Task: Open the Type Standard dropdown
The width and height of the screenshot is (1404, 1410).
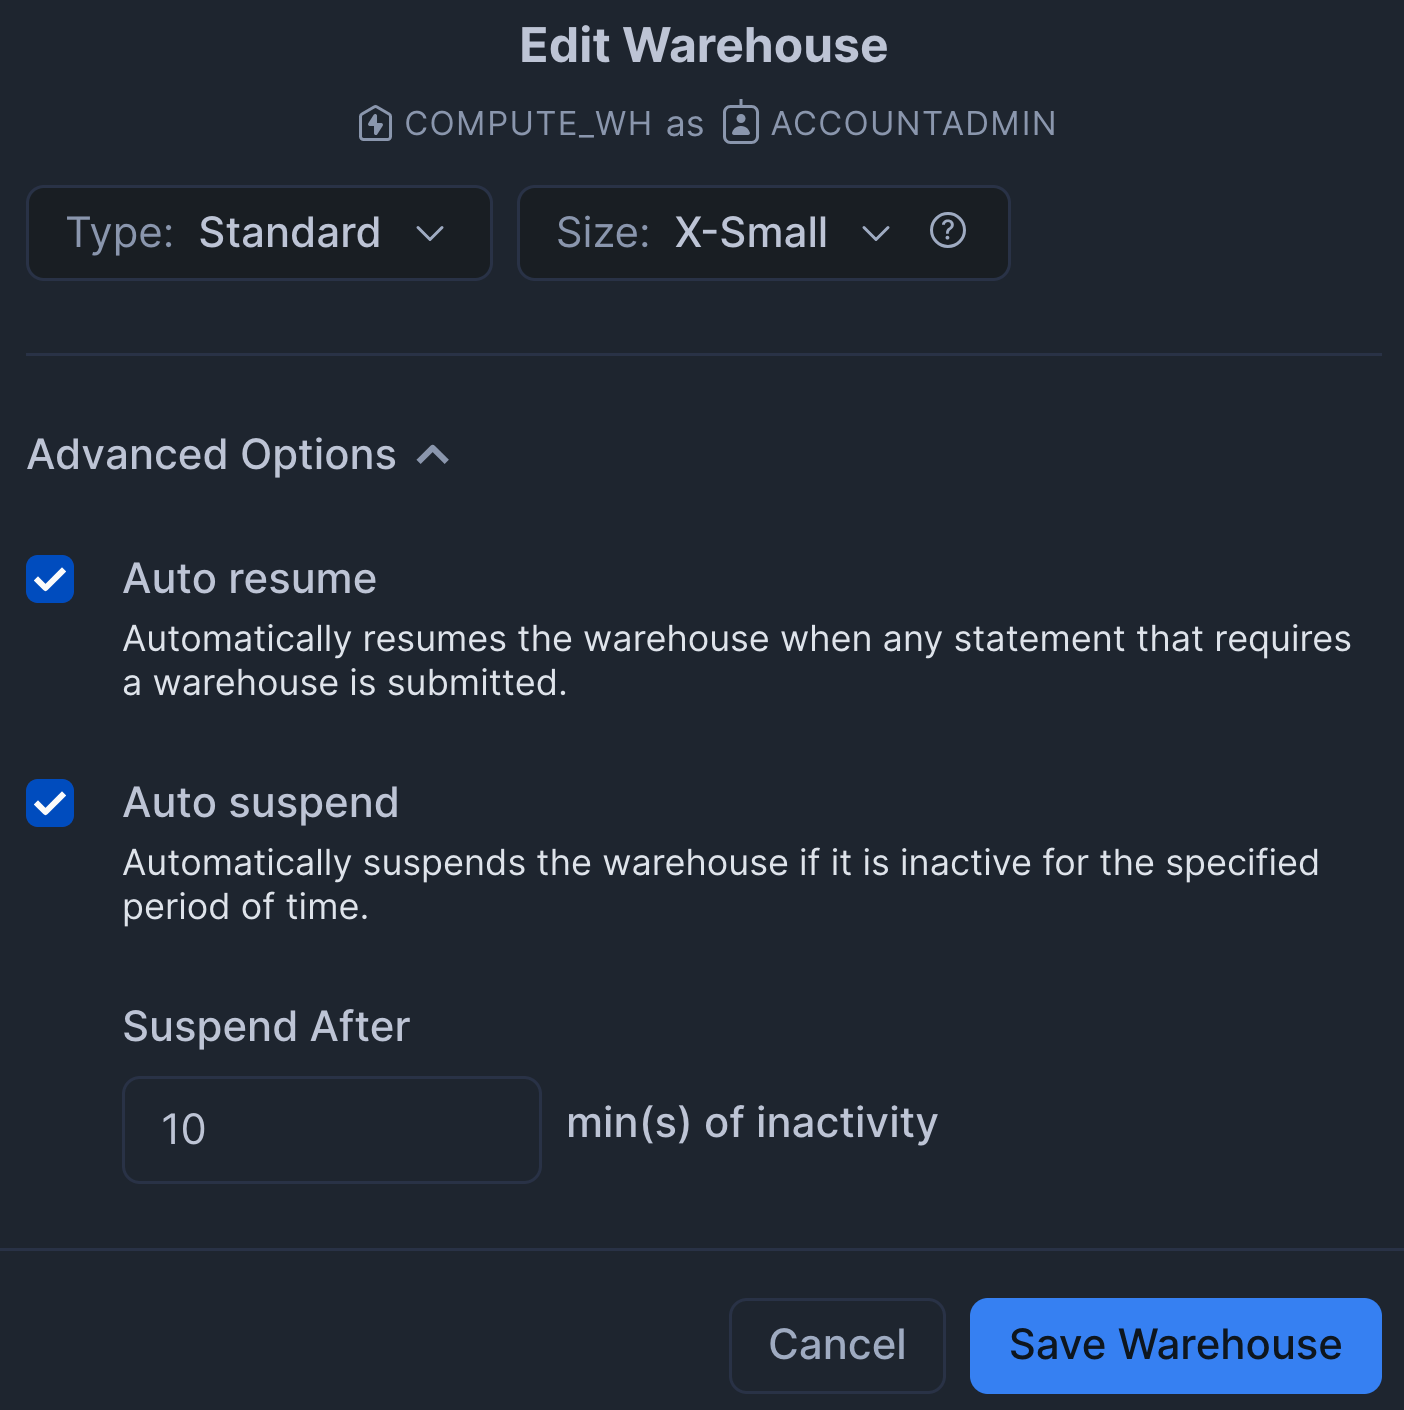Action: tap(259, 233)
